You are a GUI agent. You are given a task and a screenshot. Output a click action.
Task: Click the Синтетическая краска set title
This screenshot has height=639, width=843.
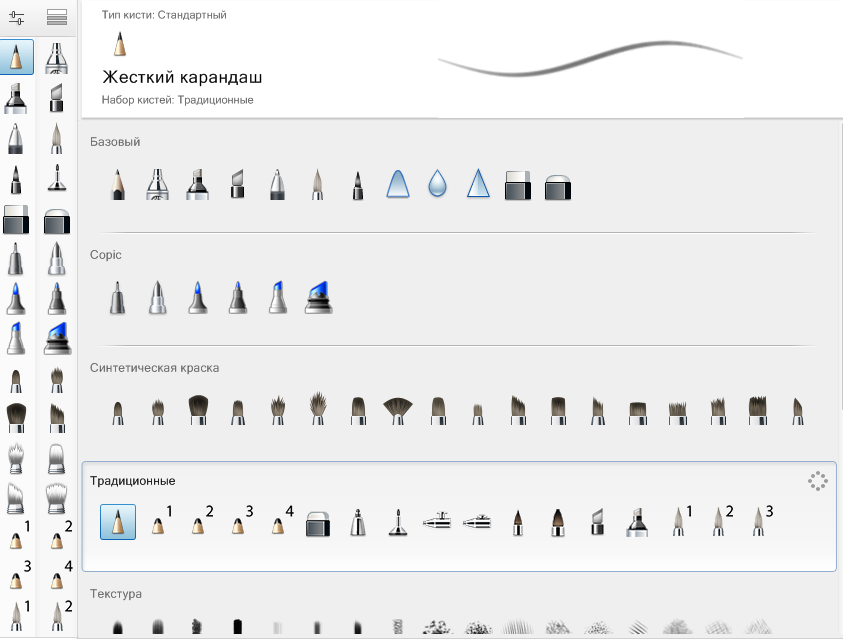(154, 368)
